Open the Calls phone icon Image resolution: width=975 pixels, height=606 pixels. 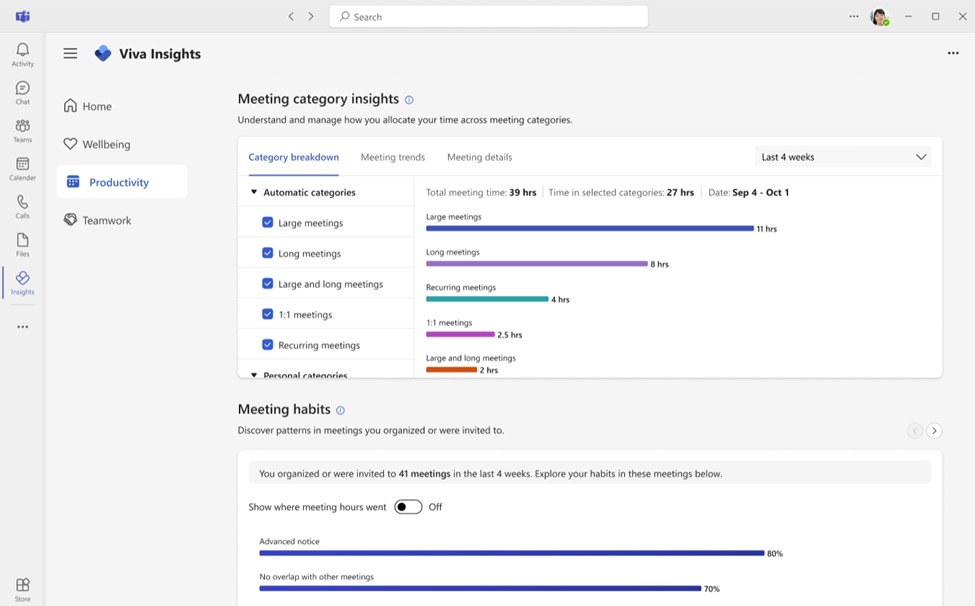coord(22,202)
